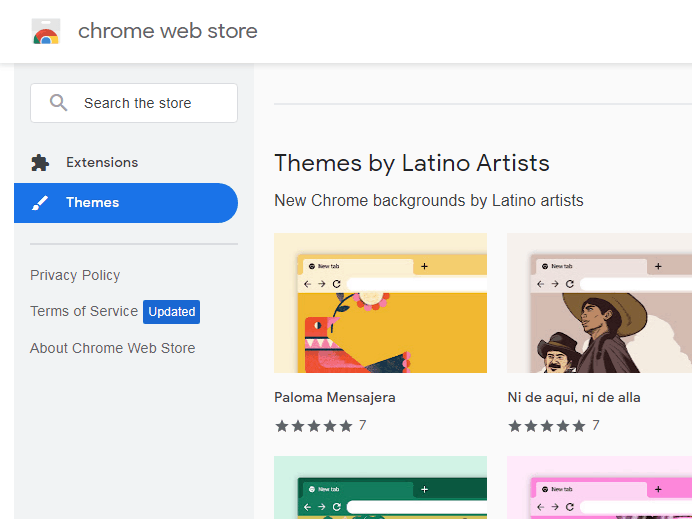The image size is (692, 519).
Task: Open the Privacy Policy link
Action: (75, 275)
